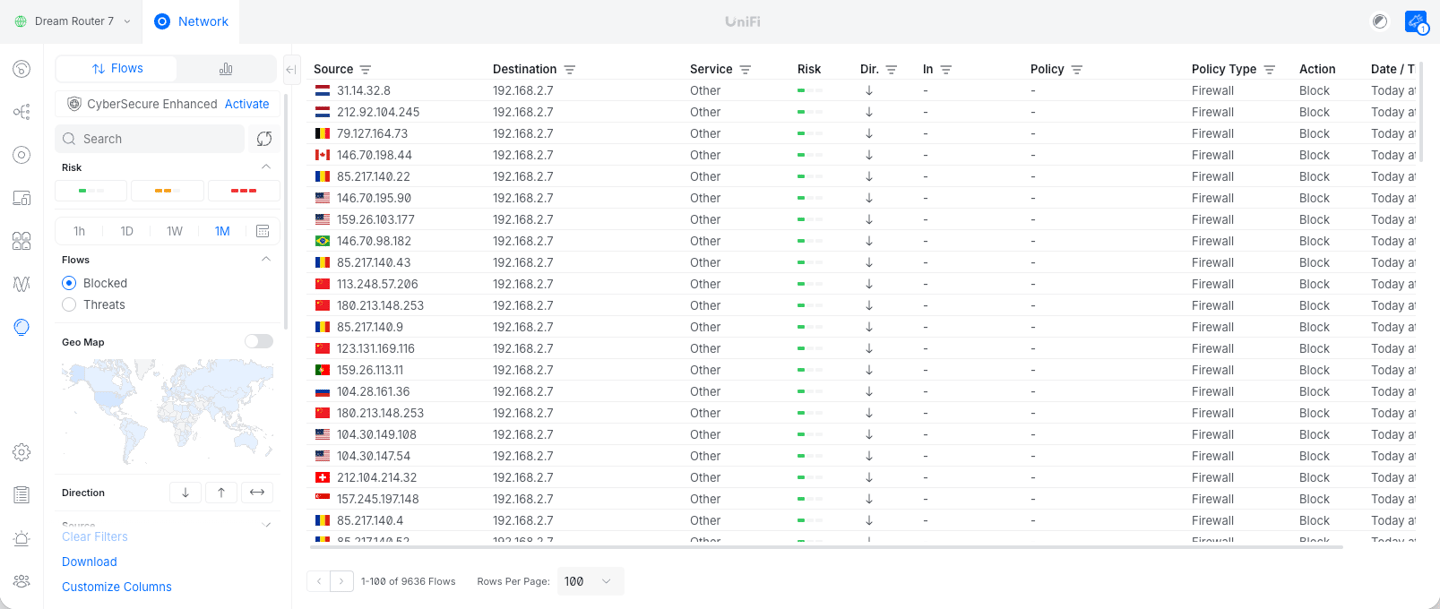
Task: Select the low risk green filter
Action: tap(91, 190)
